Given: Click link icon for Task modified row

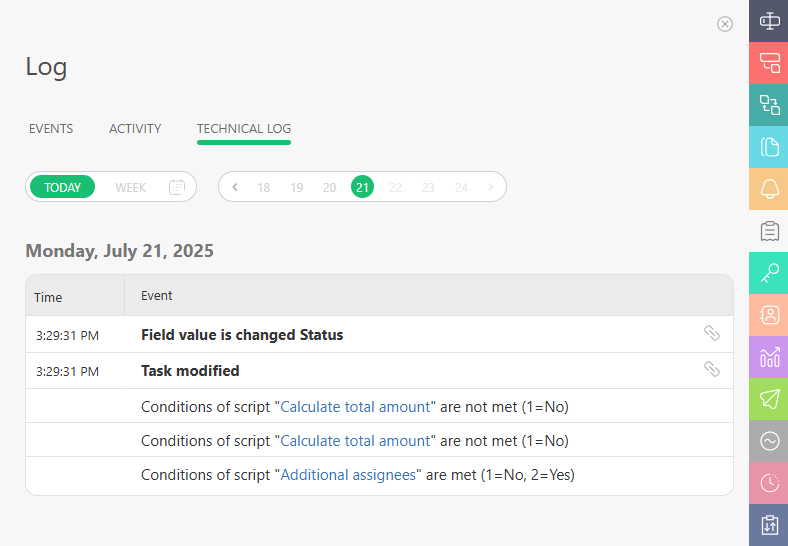Looking at the screenshot, I should pyautogui.click(x=712, y=369).
